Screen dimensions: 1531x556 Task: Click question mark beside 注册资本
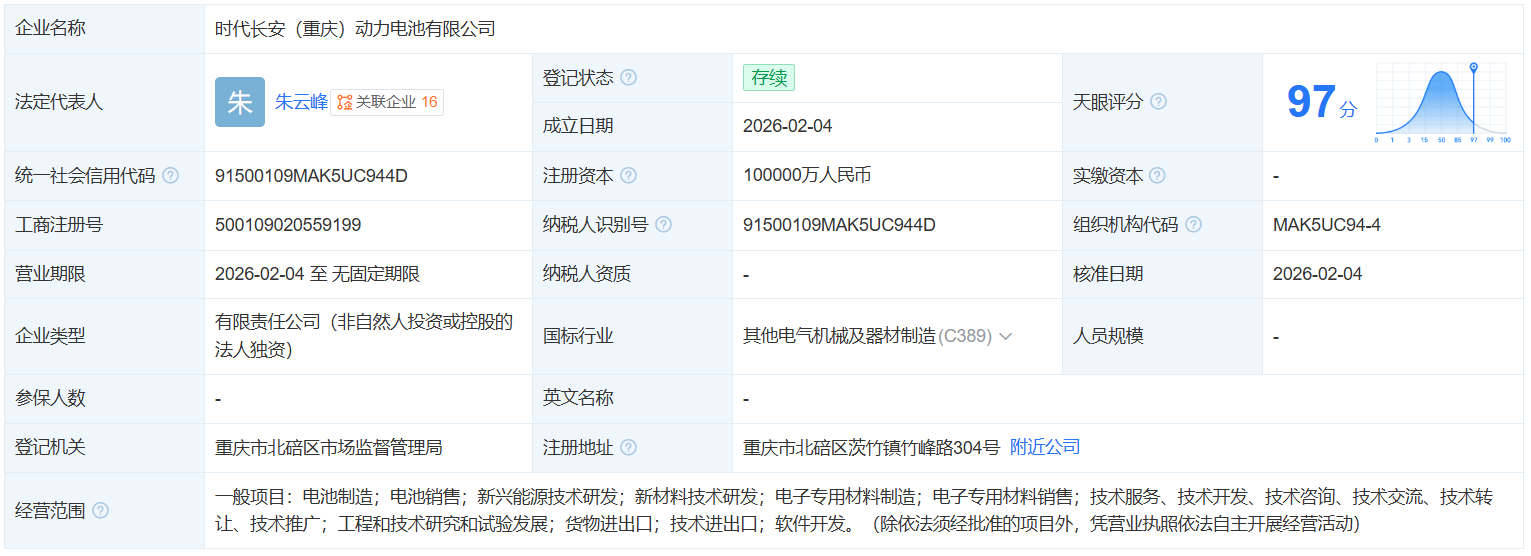click(x=628, y=176)
